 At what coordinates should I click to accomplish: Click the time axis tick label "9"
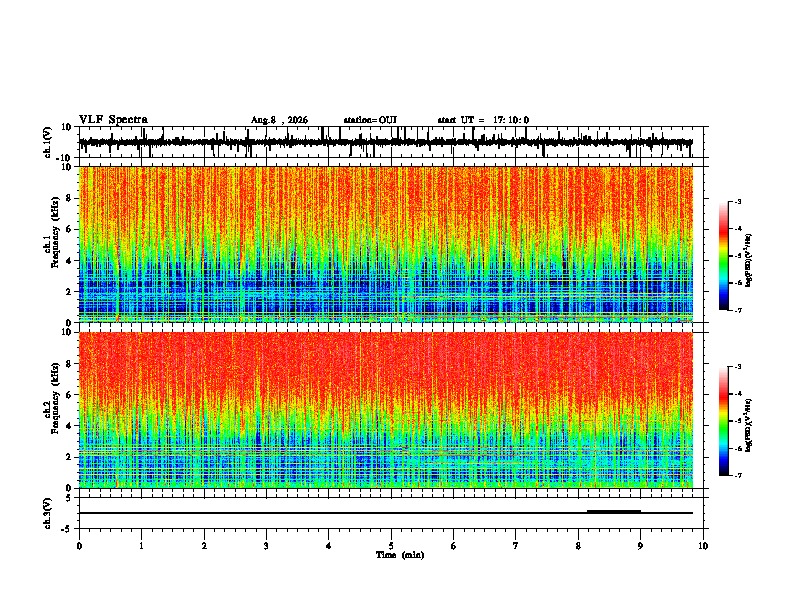click(640, 546)
